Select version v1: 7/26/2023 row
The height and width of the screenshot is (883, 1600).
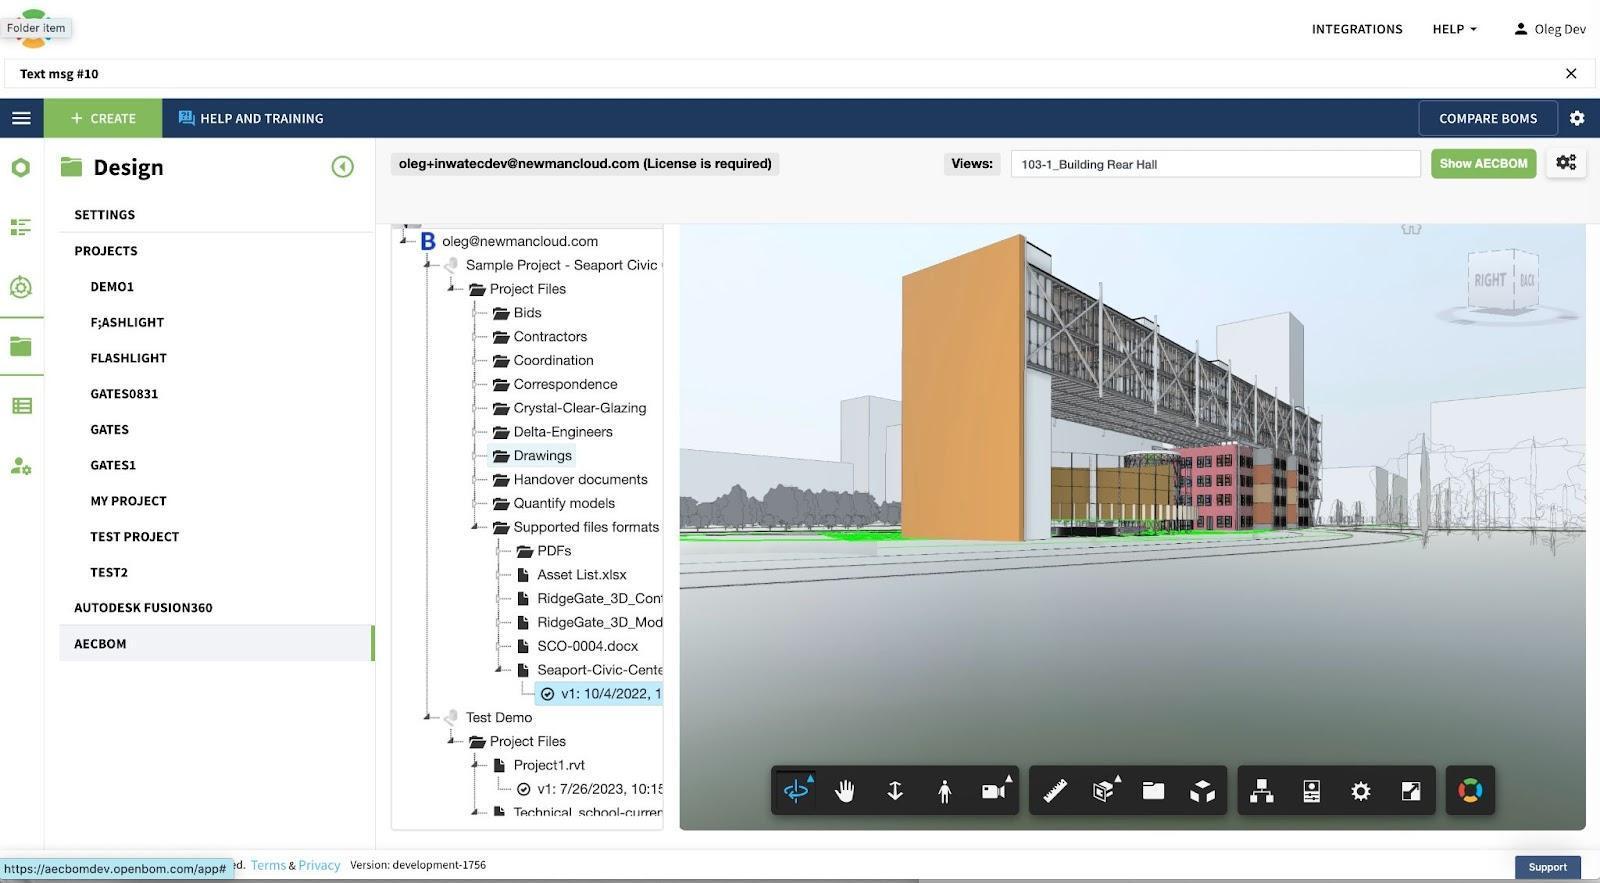[x=589, y=789]
